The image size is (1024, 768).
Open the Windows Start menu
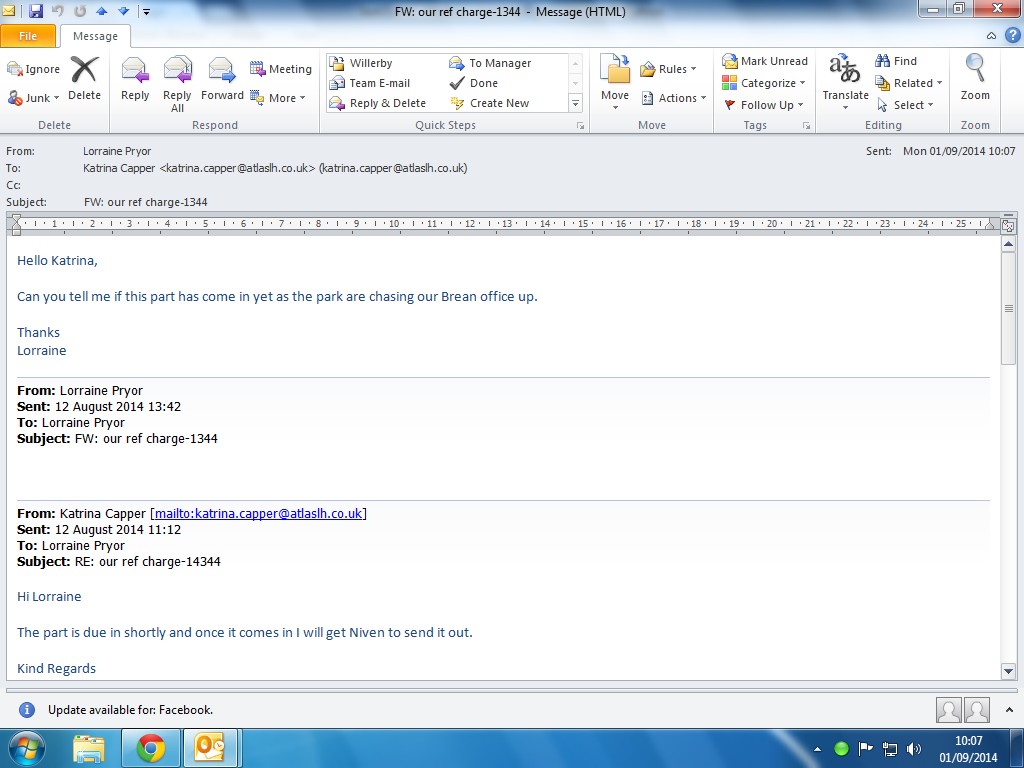[26, 748]
